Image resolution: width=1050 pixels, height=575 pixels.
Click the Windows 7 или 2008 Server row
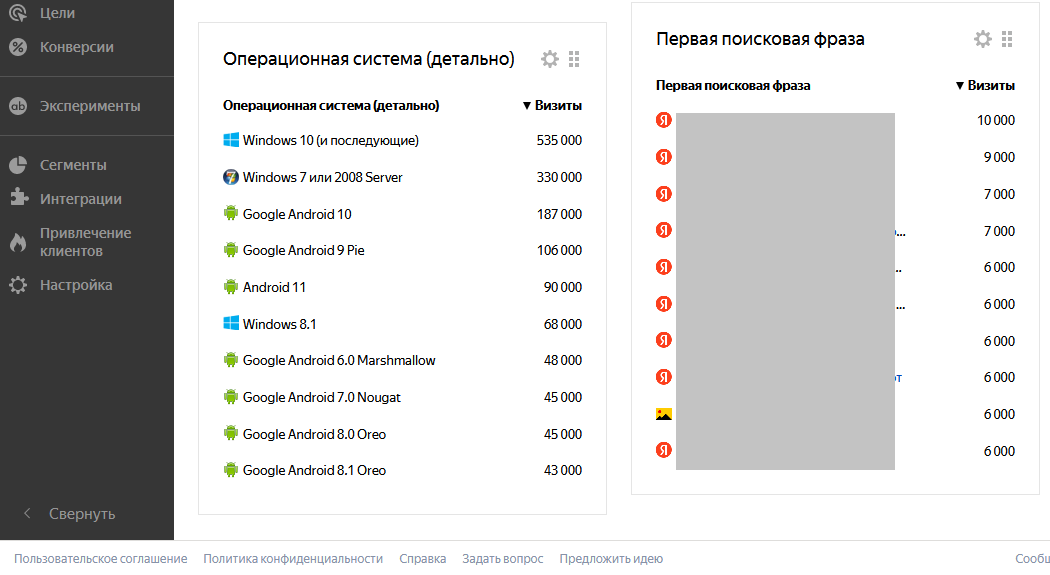(402, 177)
